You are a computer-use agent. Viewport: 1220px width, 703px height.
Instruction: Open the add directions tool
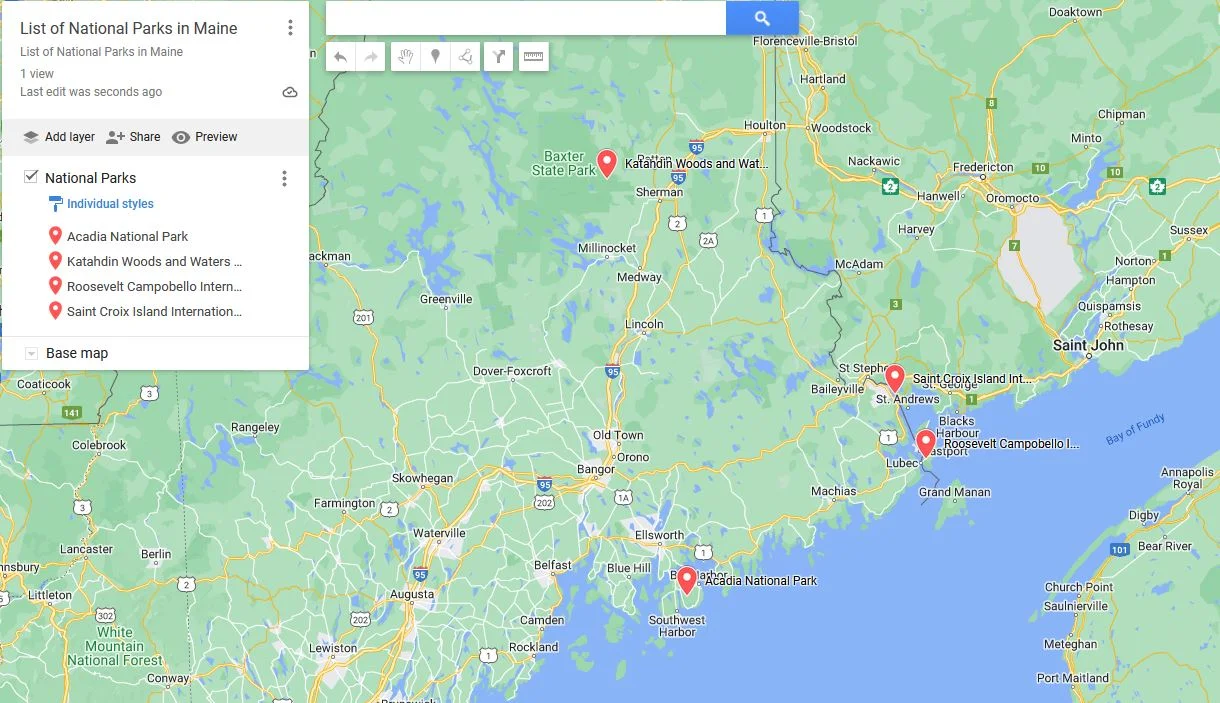499,57
